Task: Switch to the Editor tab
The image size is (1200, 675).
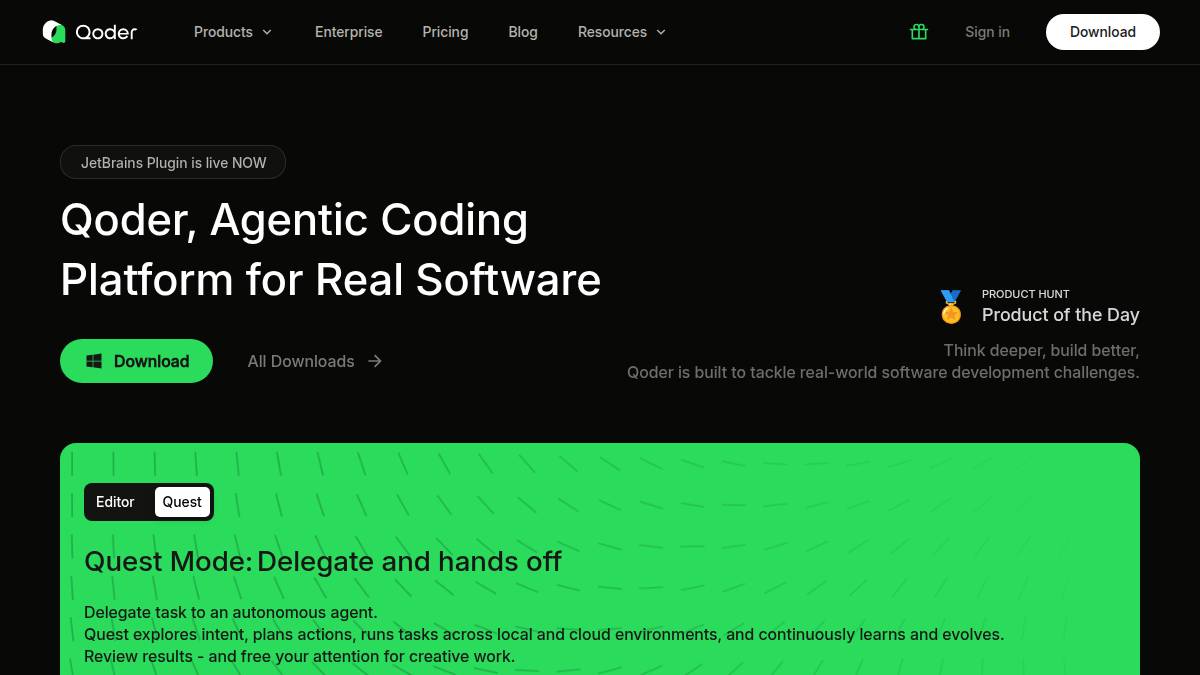Action: point(115,502)
